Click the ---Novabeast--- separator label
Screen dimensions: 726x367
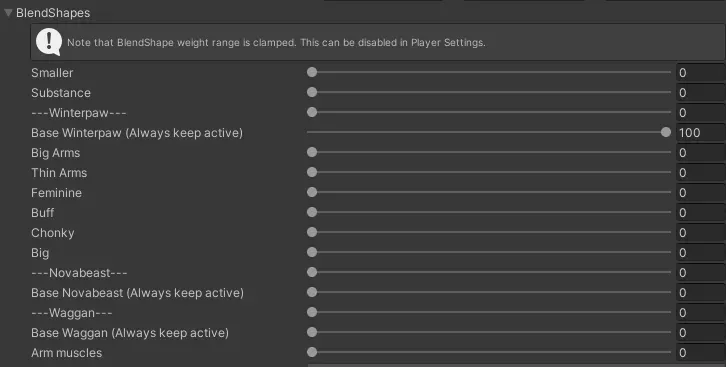click(79, 273)
